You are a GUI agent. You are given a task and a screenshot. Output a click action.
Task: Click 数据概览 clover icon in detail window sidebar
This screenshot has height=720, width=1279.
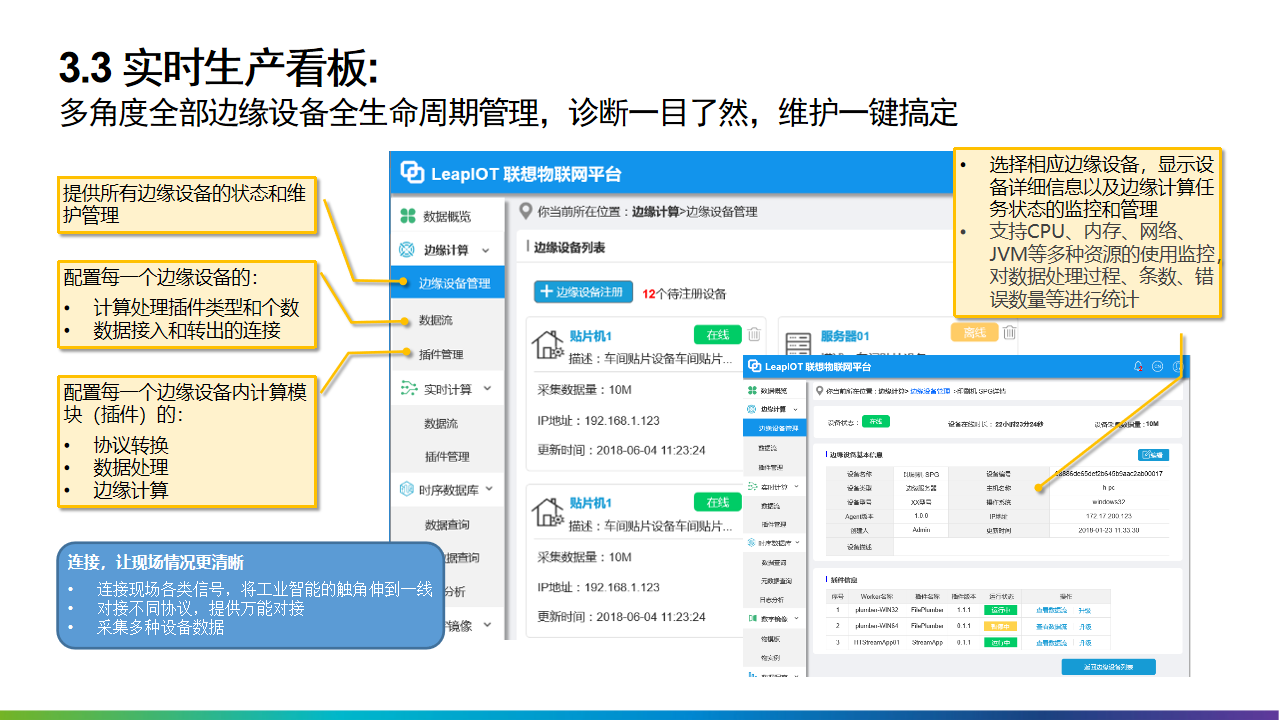pyautogui.click(x=752, y=391)
